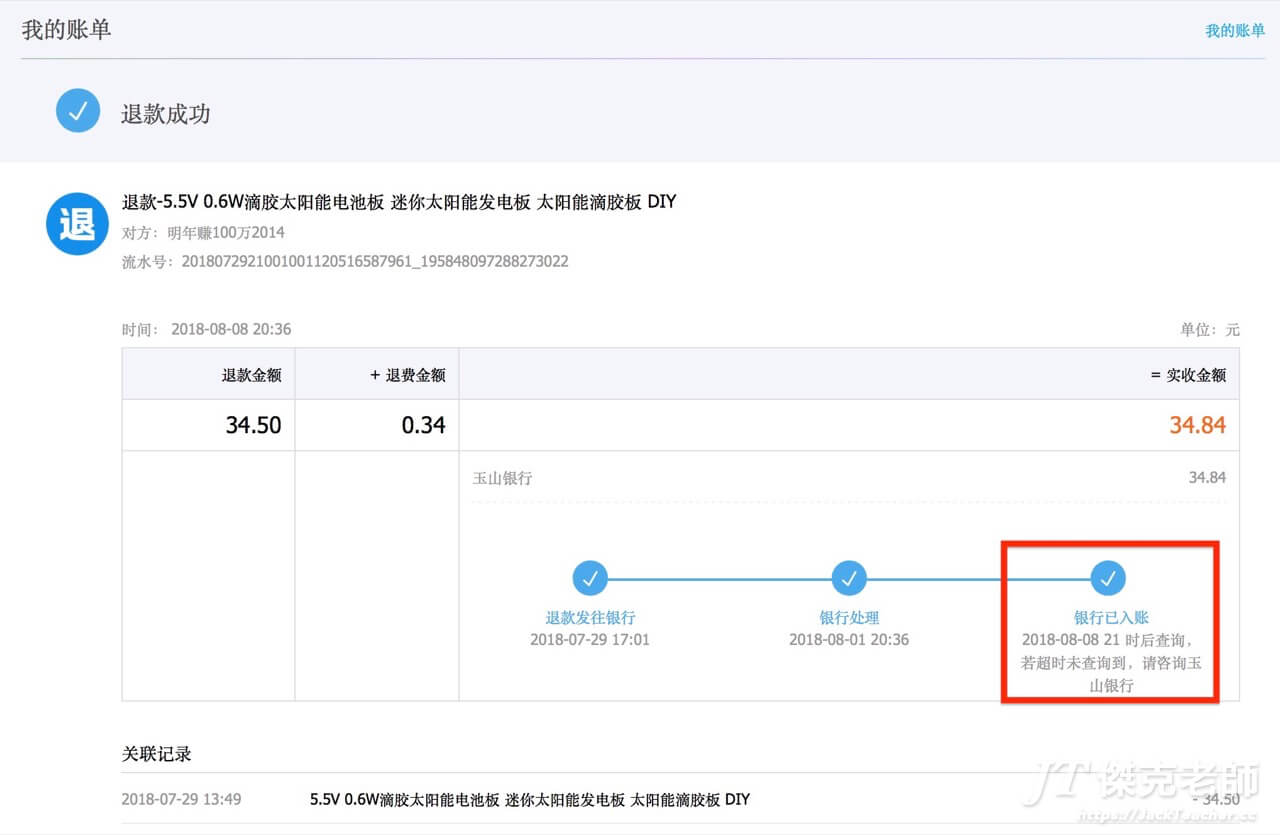Image resolution: width=1280 pixels, height=835 pixels.
Task: Click the orange total 34.84
Action: (x=1198, y=425)
